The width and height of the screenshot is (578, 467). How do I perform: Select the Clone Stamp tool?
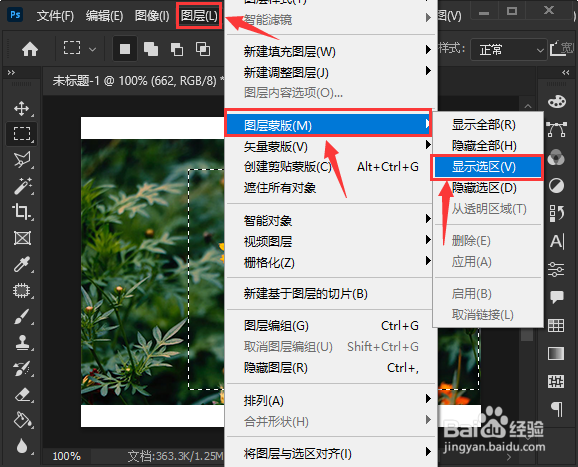click(22, 343)
